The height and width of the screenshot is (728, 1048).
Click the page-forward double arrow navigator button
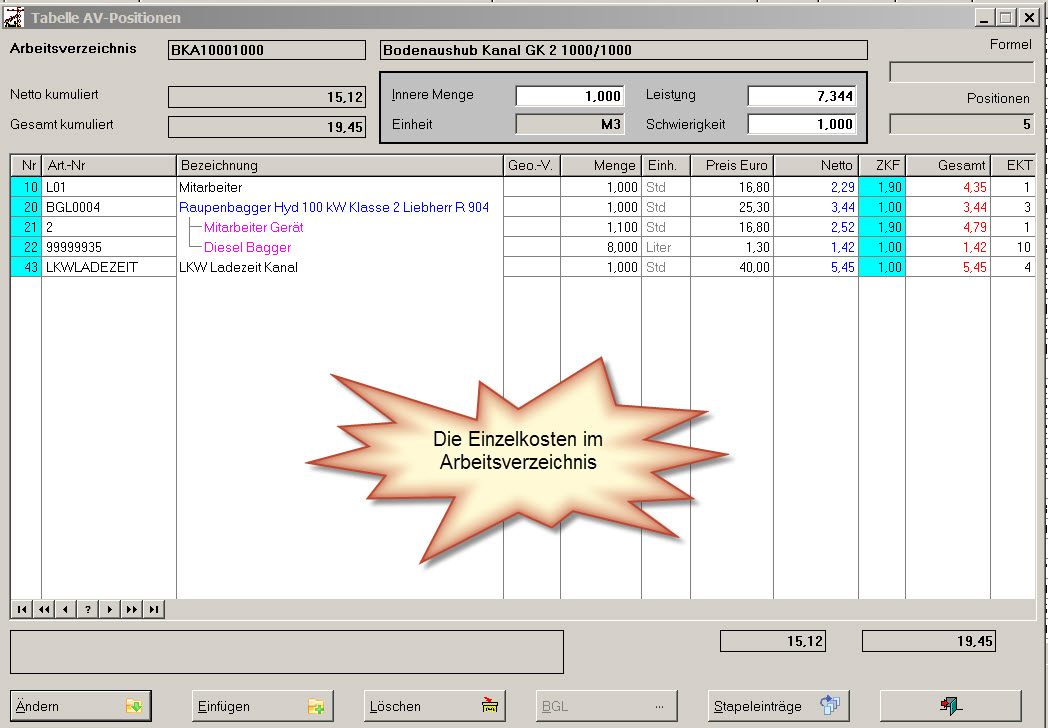132,609
